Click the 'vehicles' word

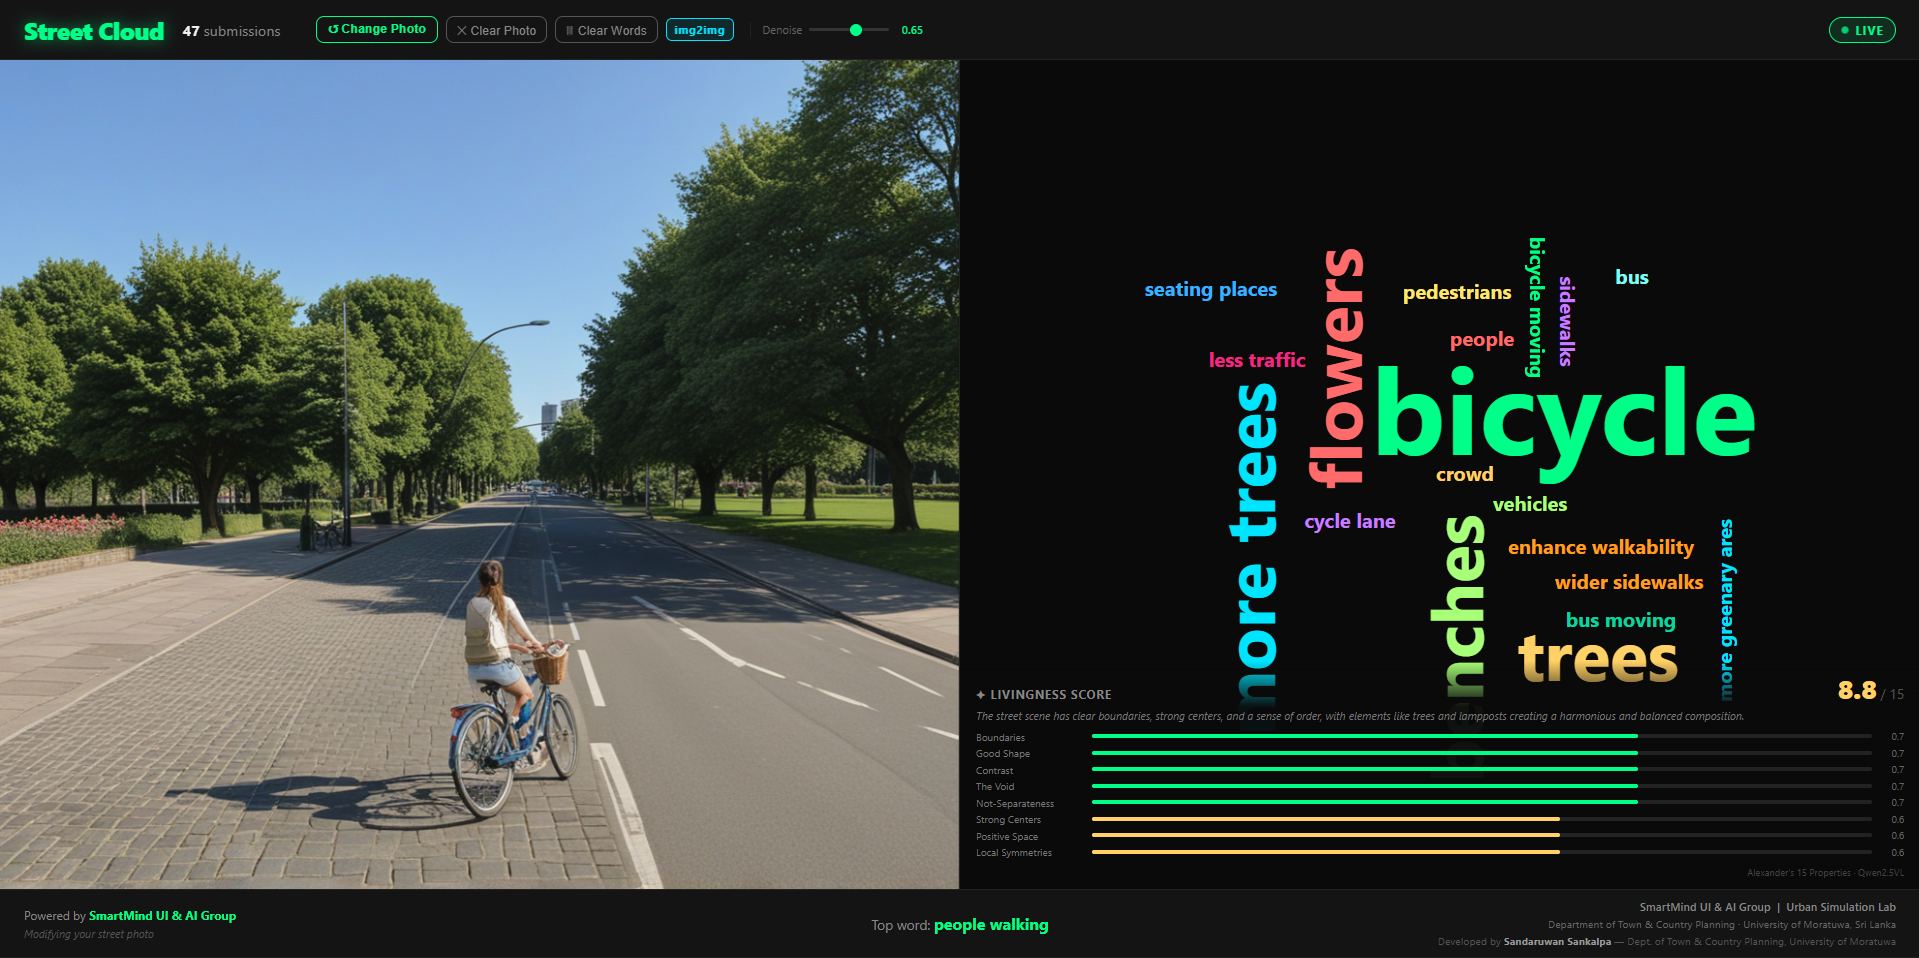[1530, 504]
